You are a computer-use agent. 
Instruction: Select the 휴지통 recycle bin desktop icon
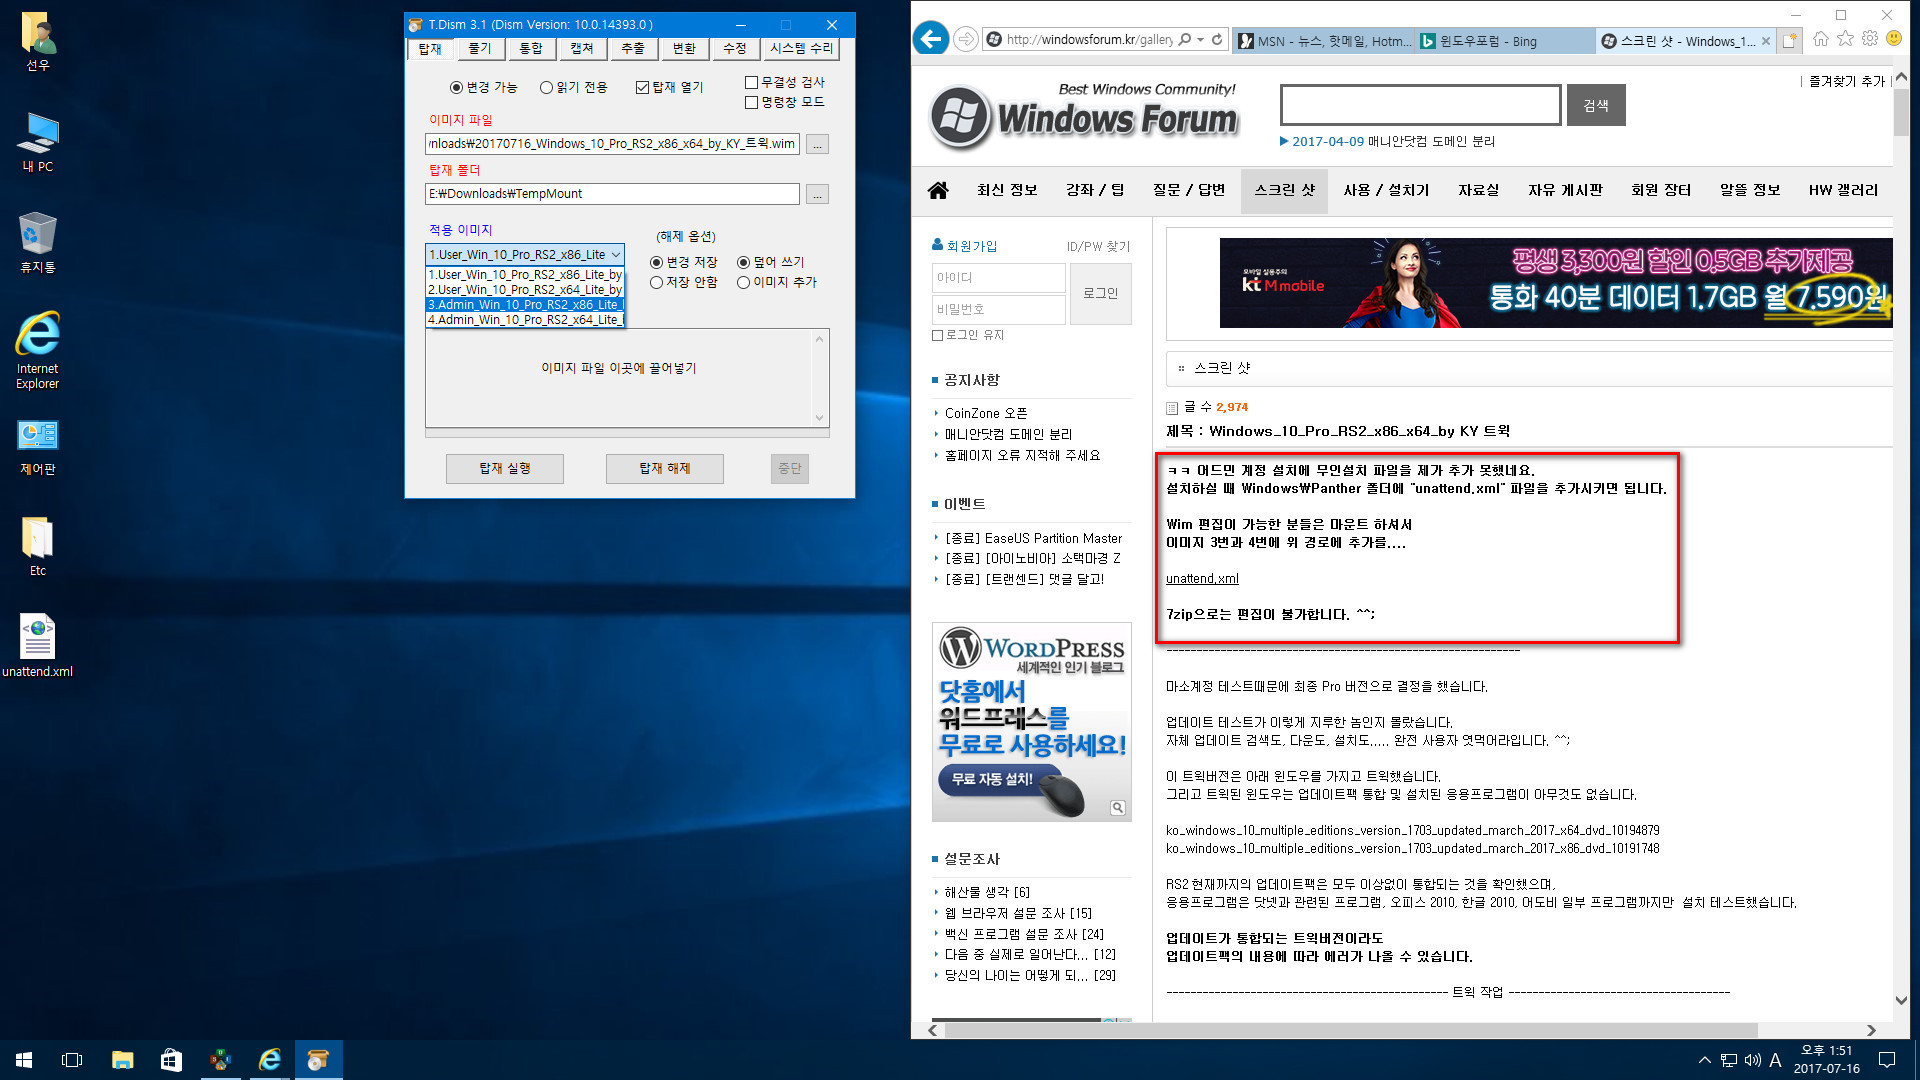[x=38, y=242]
